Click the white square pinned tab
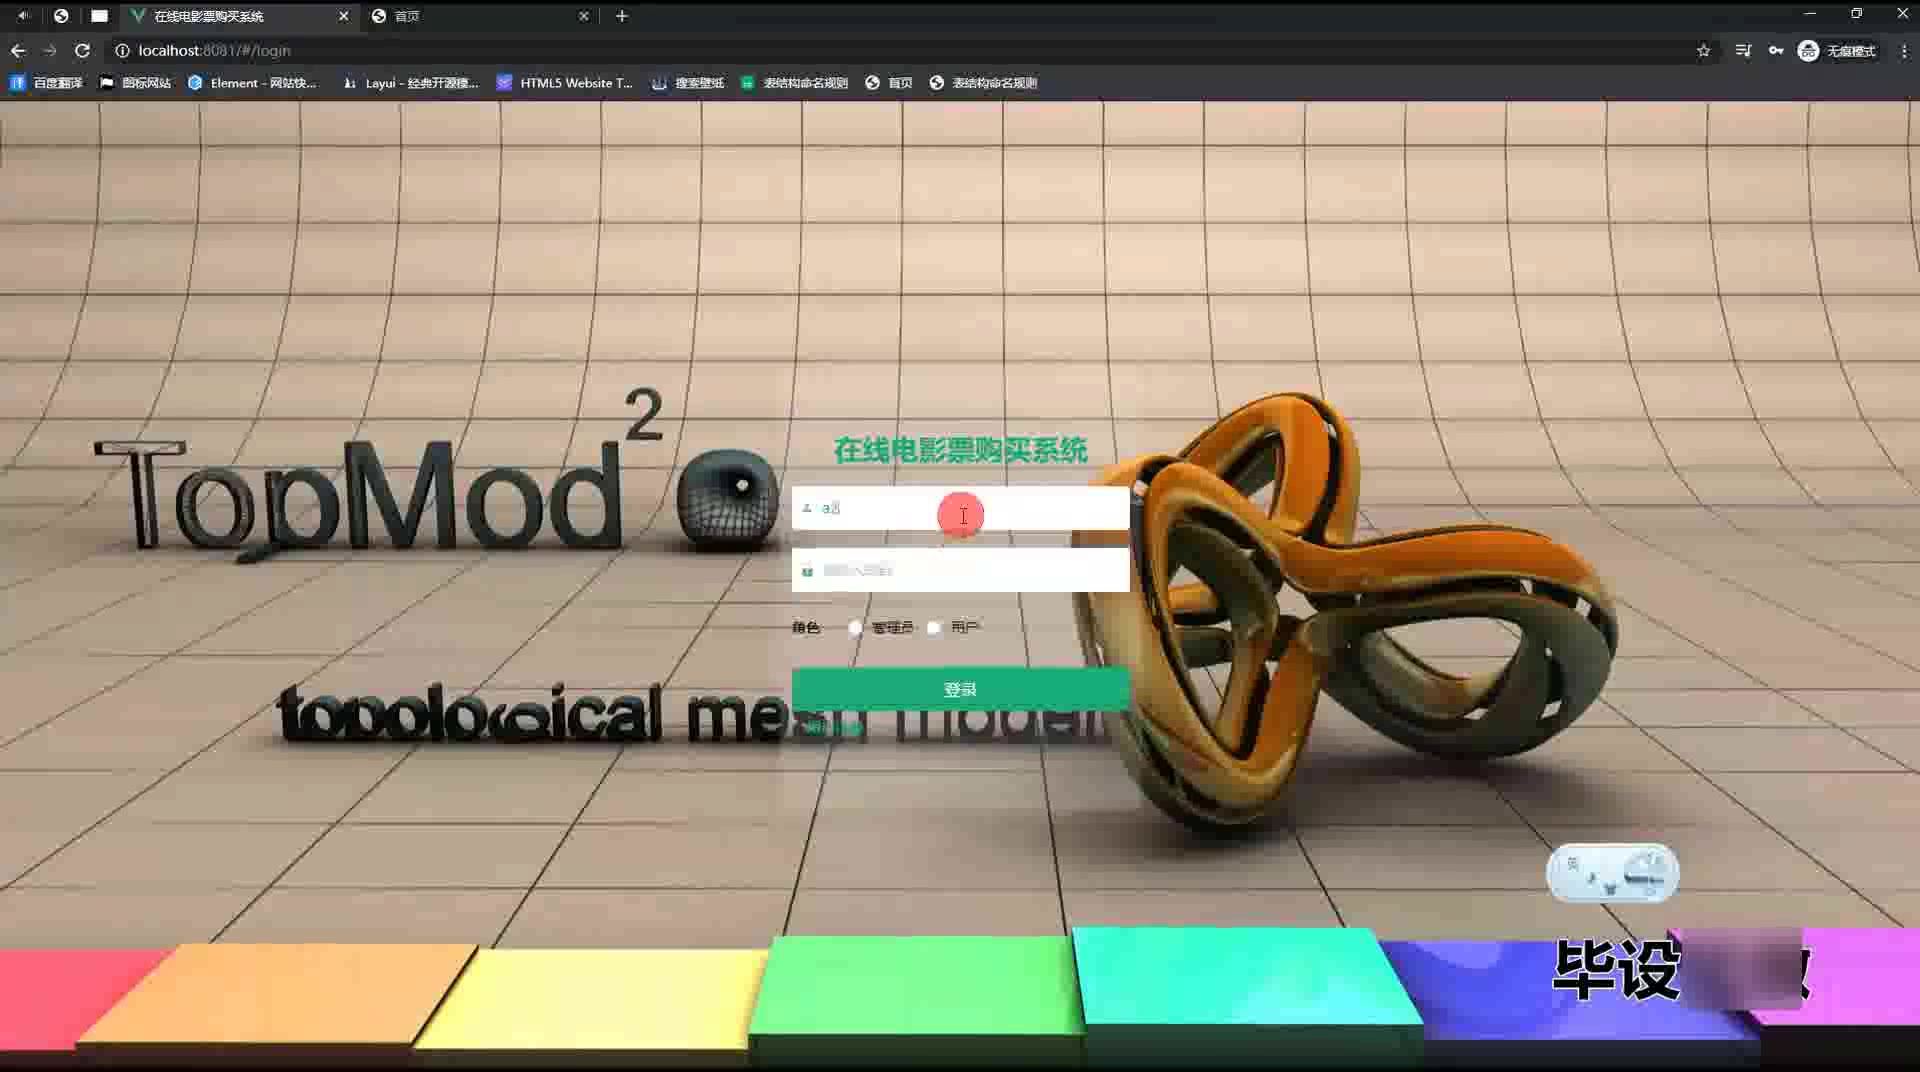This screenshot has width=1920, height=1072. click(99, 16)
